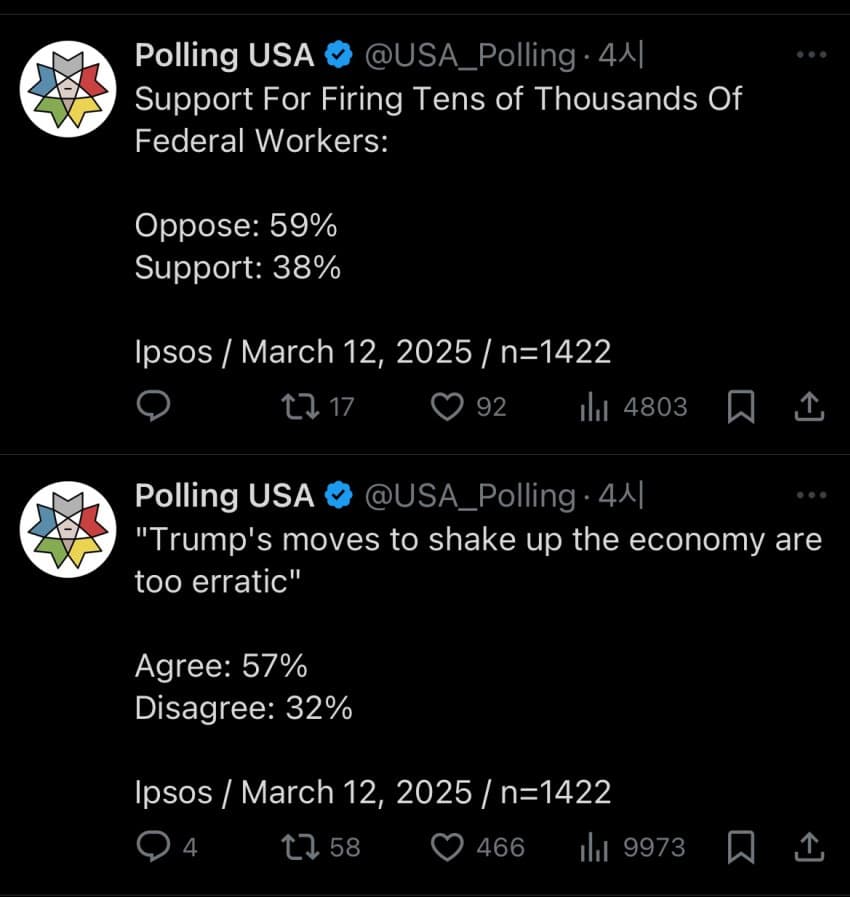Reply to the federal workers poll tweet
The width and height of the screenshot is (850, 897).
[x=151, y=406]
